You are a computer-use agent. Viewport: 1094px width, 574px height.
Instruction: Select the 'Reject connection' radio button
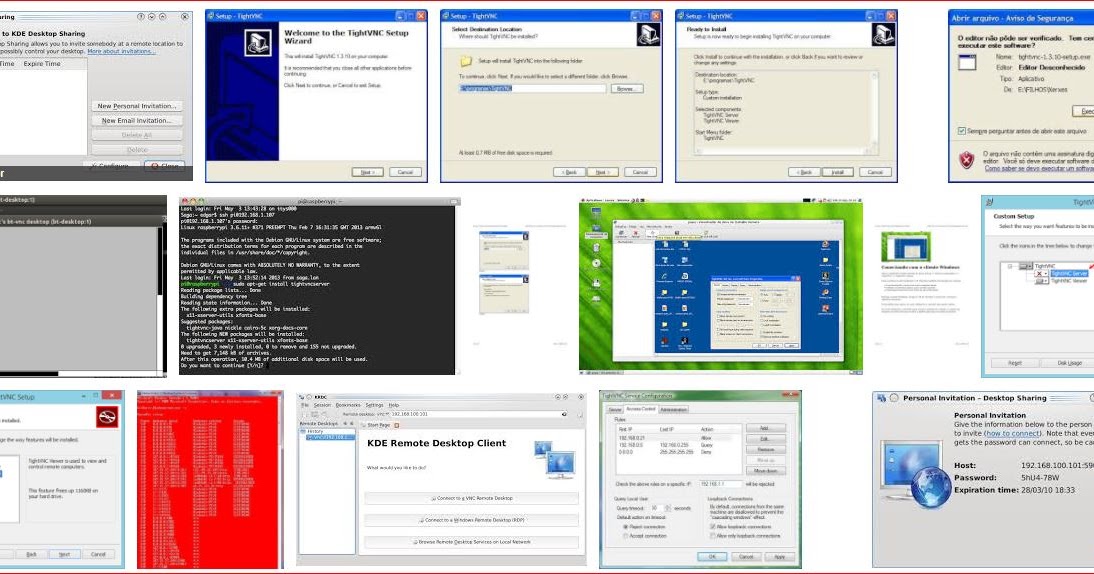tap(624, 527)
